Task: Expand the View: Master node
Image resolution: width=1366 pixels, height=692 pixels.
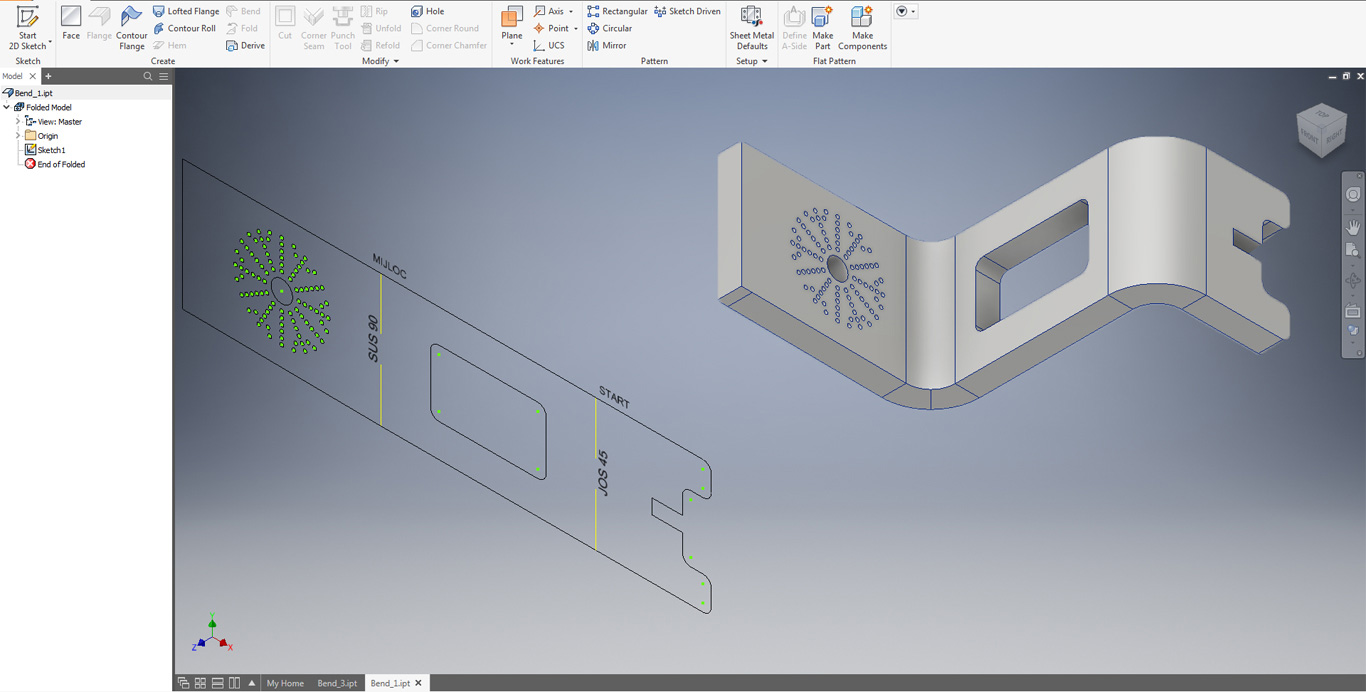Action: click(x=18, y=121)
